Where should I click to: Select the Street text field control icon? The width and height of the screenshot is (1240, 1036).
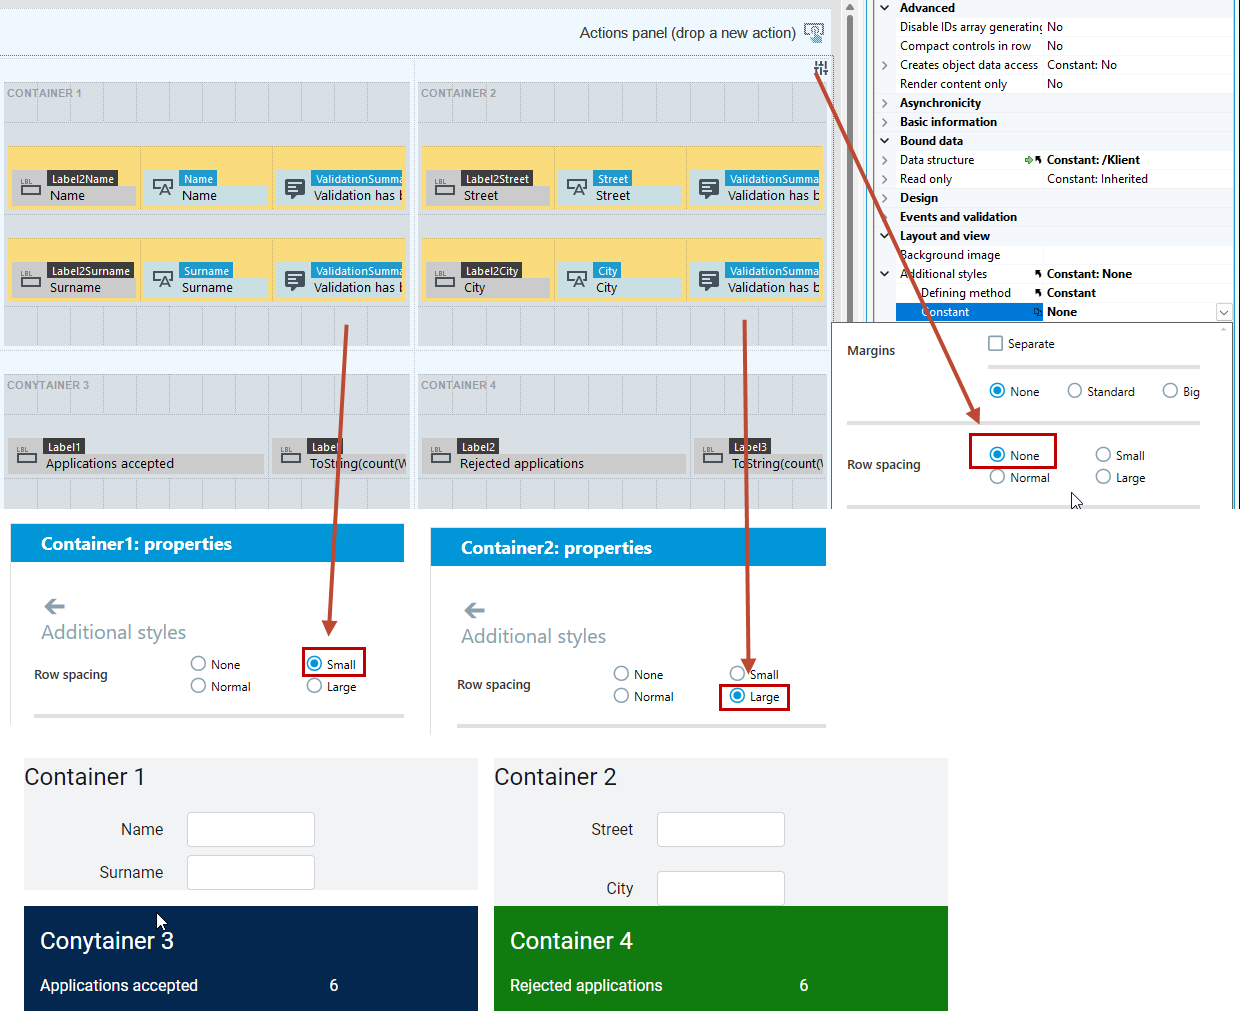(x=576, y=187)
